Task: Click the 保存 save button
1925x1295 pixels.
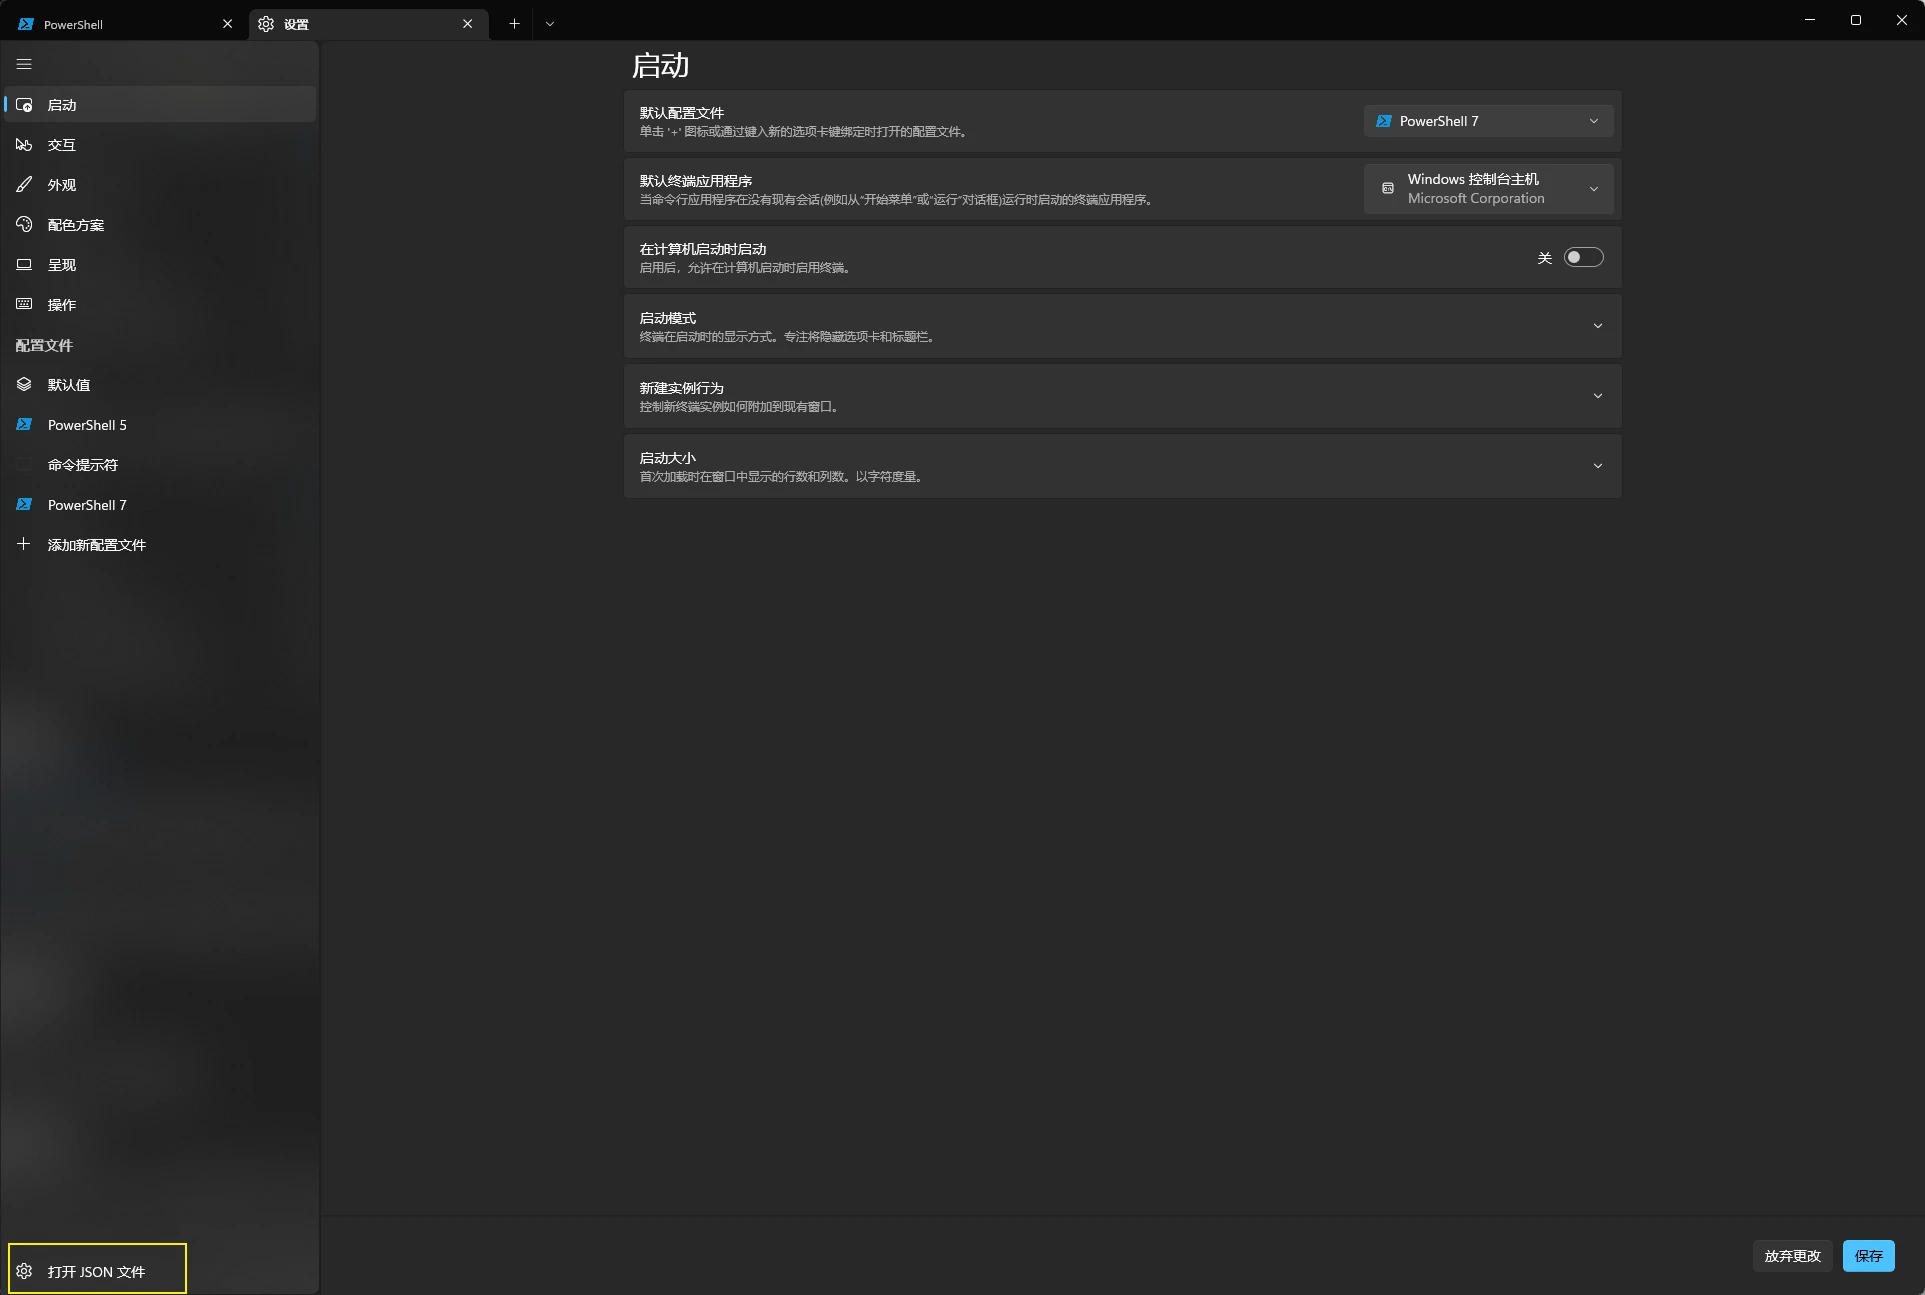Action: tap(1867, 1256)
